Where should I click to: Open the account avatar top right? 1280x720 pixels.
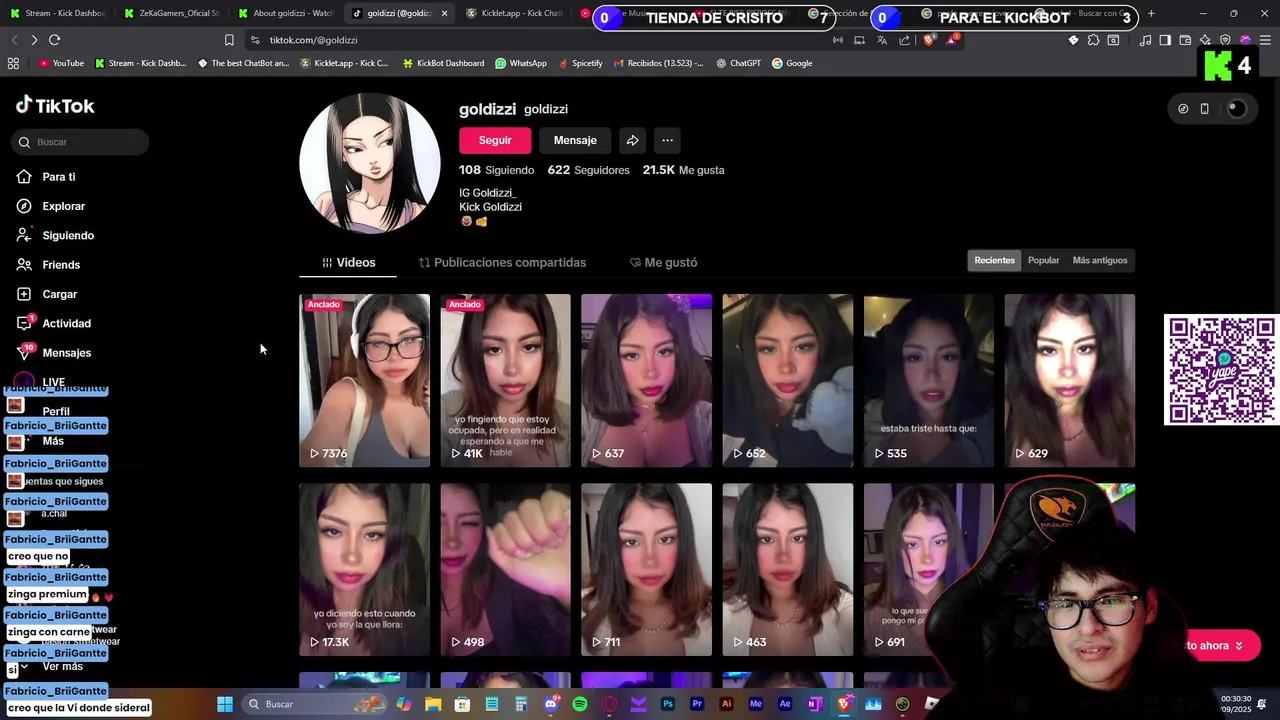pyautogui.click(x=1237, y=109)
